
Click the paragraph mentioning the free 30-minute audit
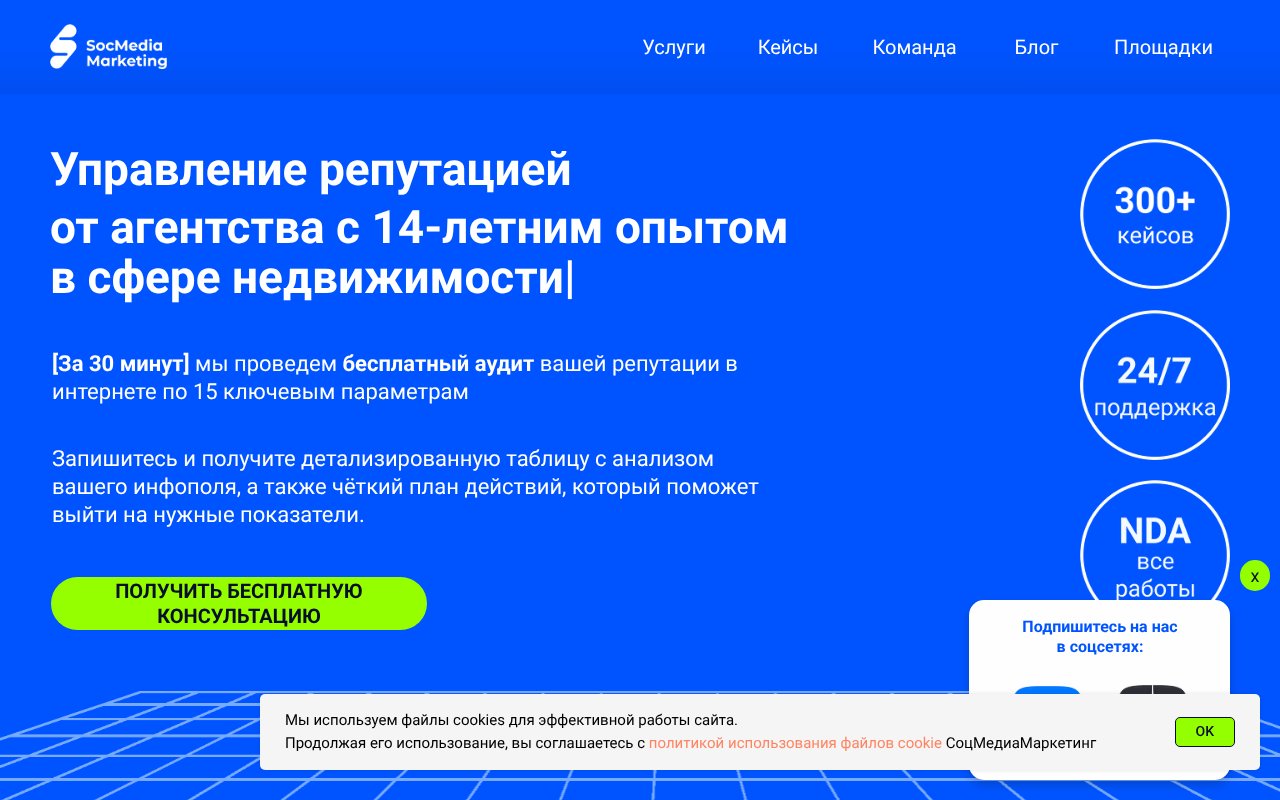395,377
